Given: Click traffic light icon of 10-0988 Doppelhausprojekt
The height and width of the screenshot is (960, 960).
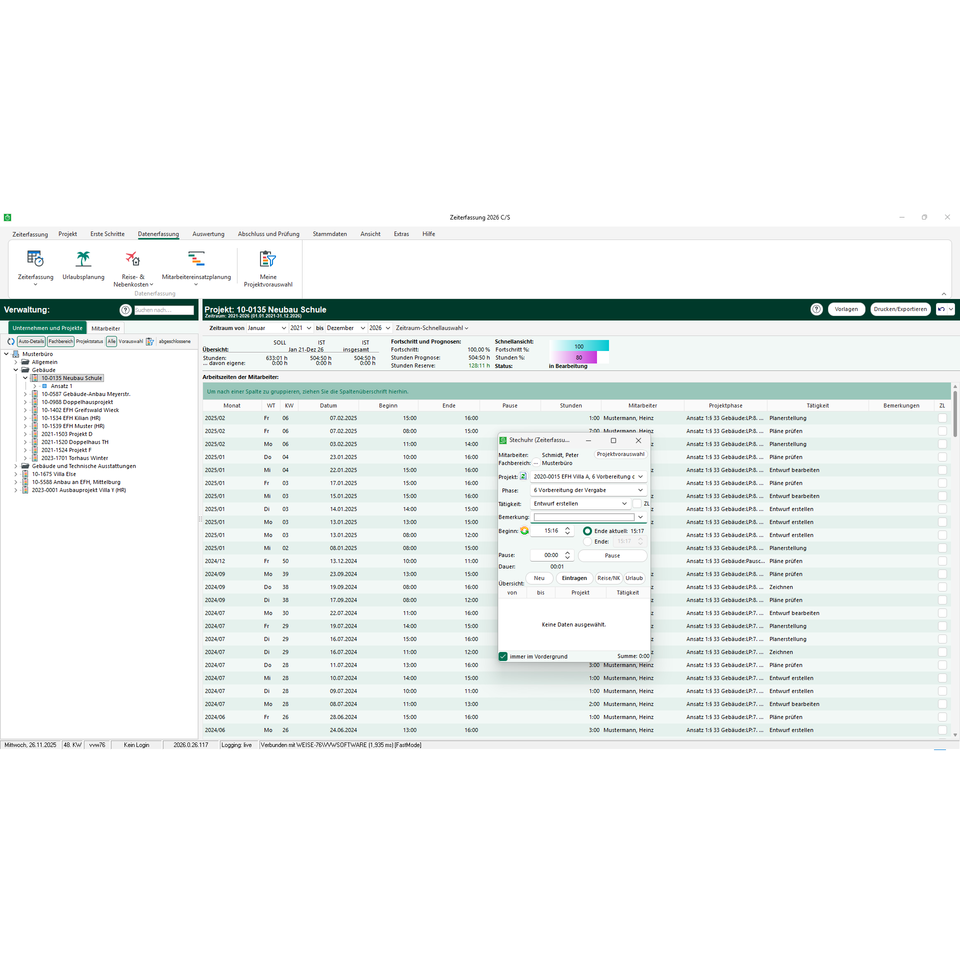Looking at the screenshot, I should click(x=35, y=402).
